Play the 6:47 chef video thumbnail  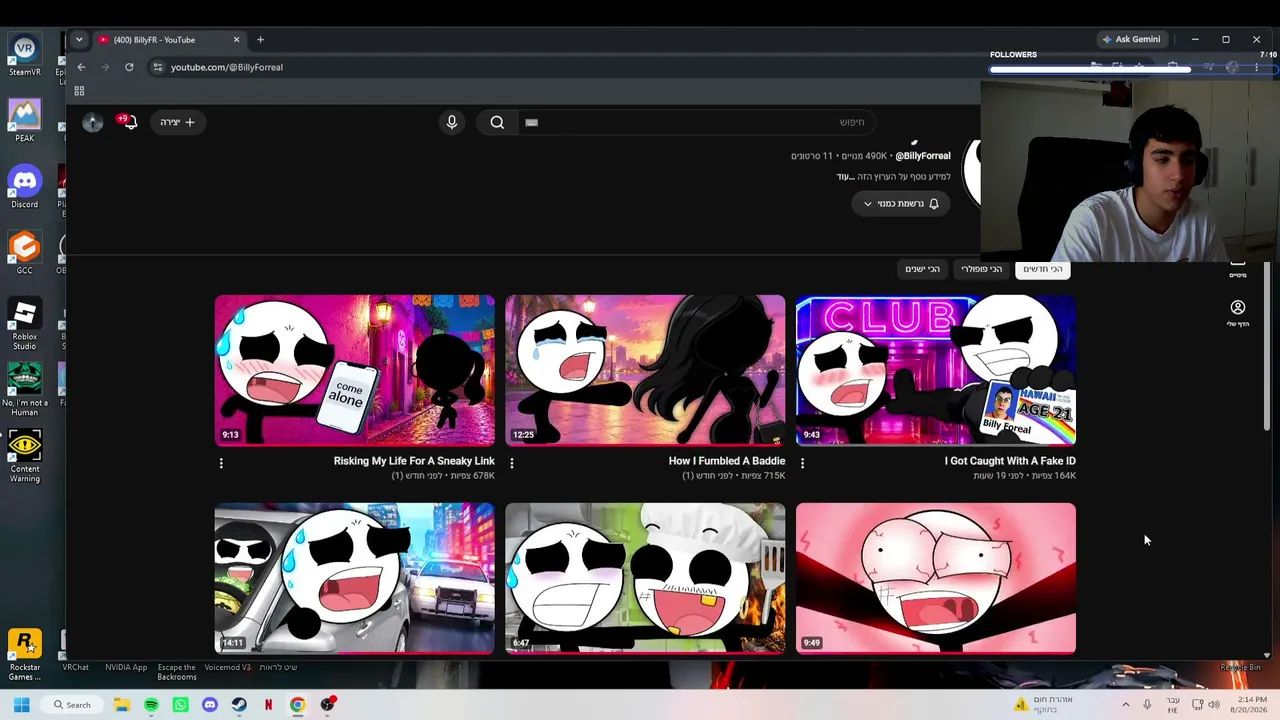(645, 578)
